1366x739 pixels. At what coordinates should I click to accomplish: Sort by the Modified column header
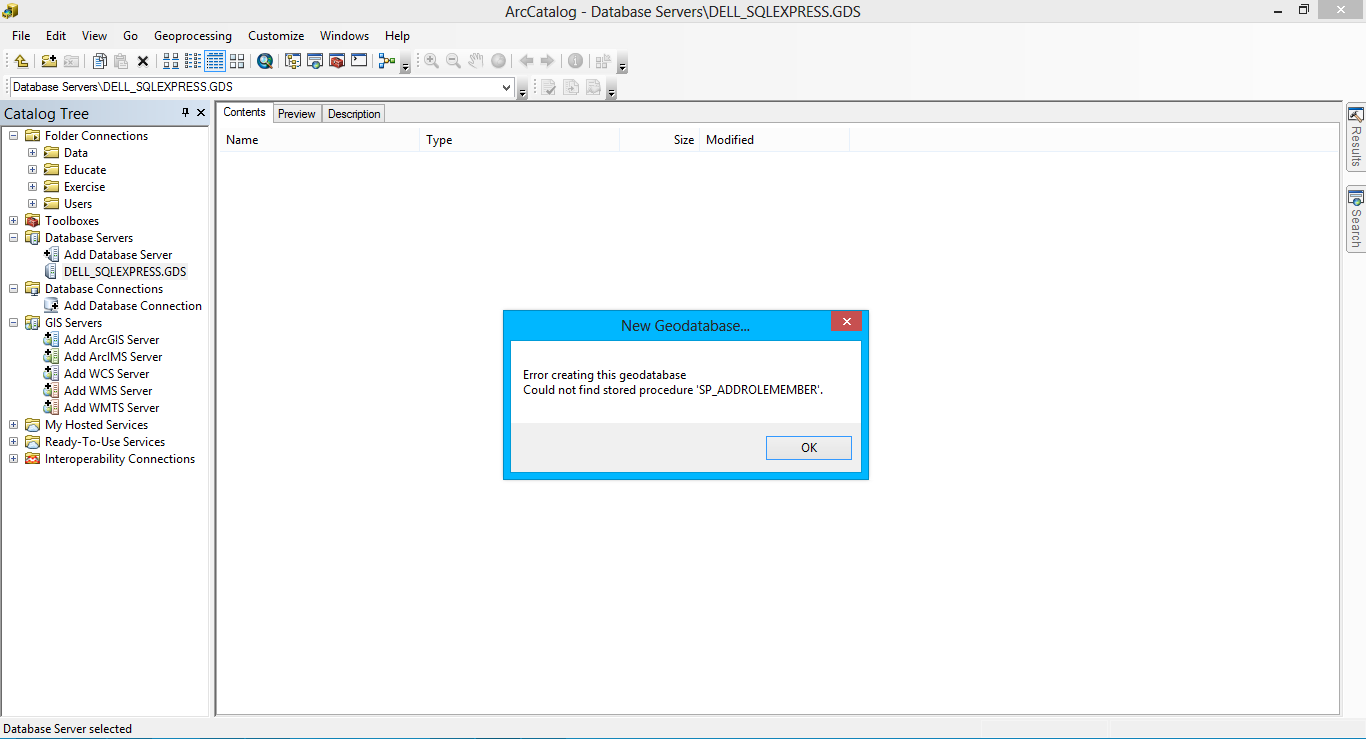coord(775,140)
